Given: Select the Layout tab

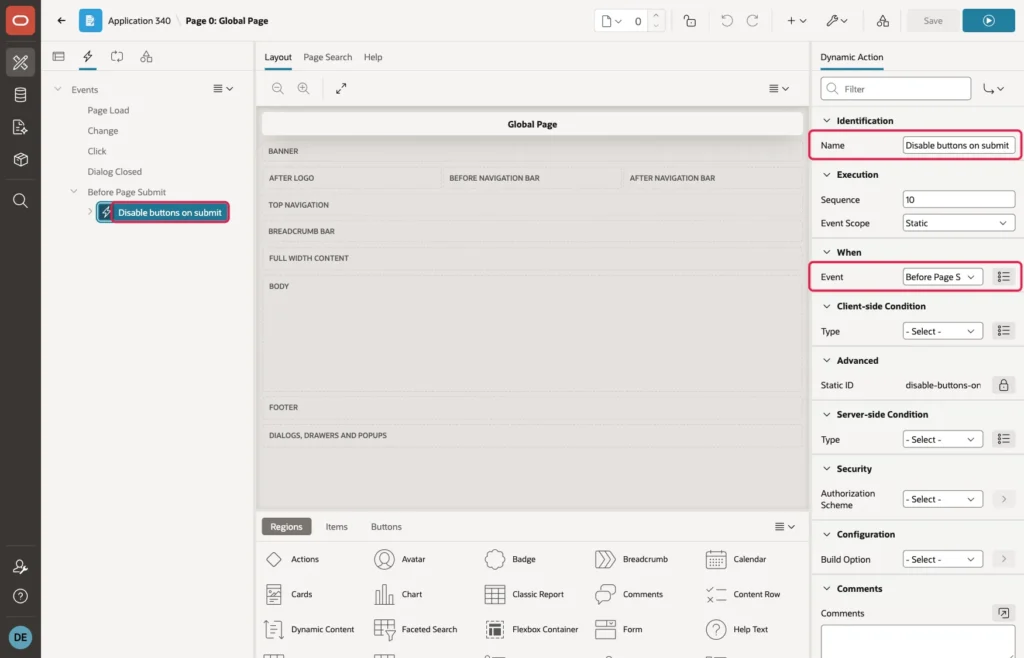Looking at the screenshot, I should (x=278, y=57).
